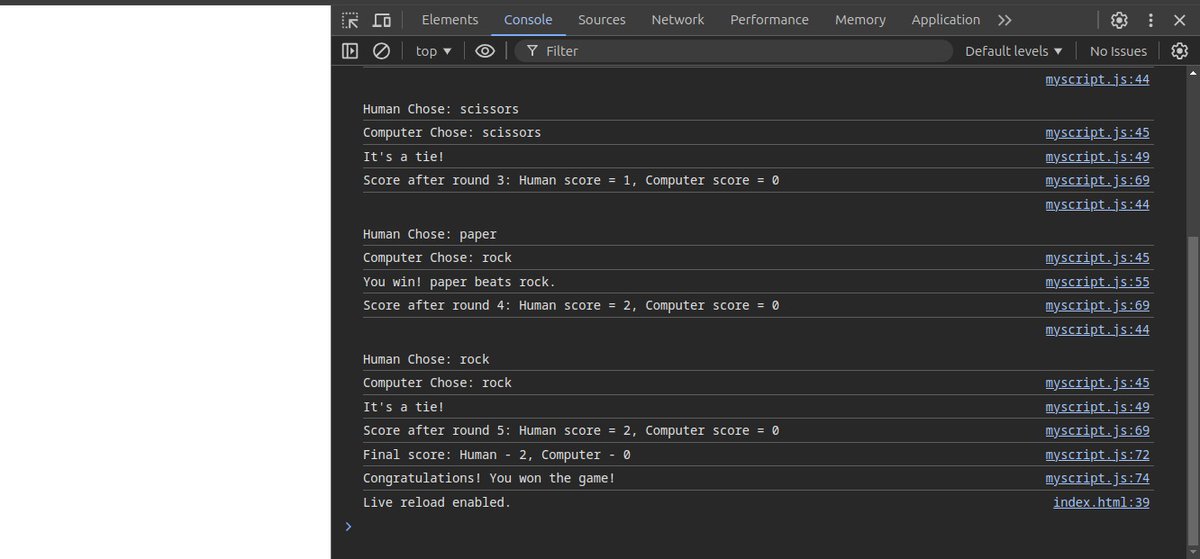Open Default levels dropdown
Screen dimensions: 1200x559
click(1014, 51)
